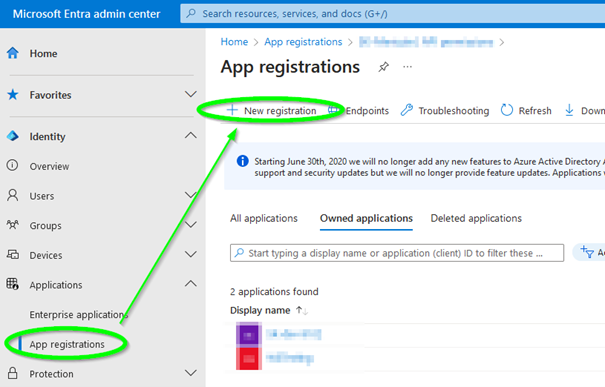Click the Applications grid icon
This screenshot has width=605, height=387.
[x=12, y=284]
